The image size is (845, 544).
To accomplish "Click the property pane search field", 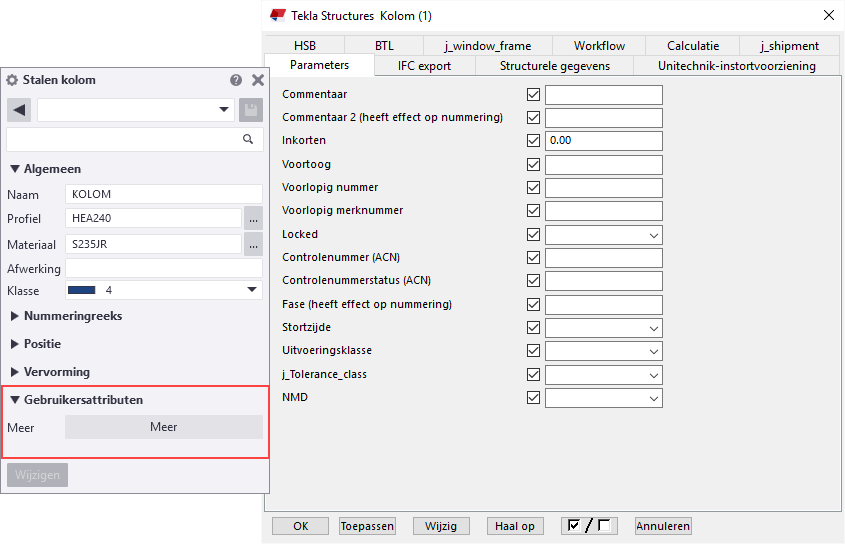I will coord(135,139).
